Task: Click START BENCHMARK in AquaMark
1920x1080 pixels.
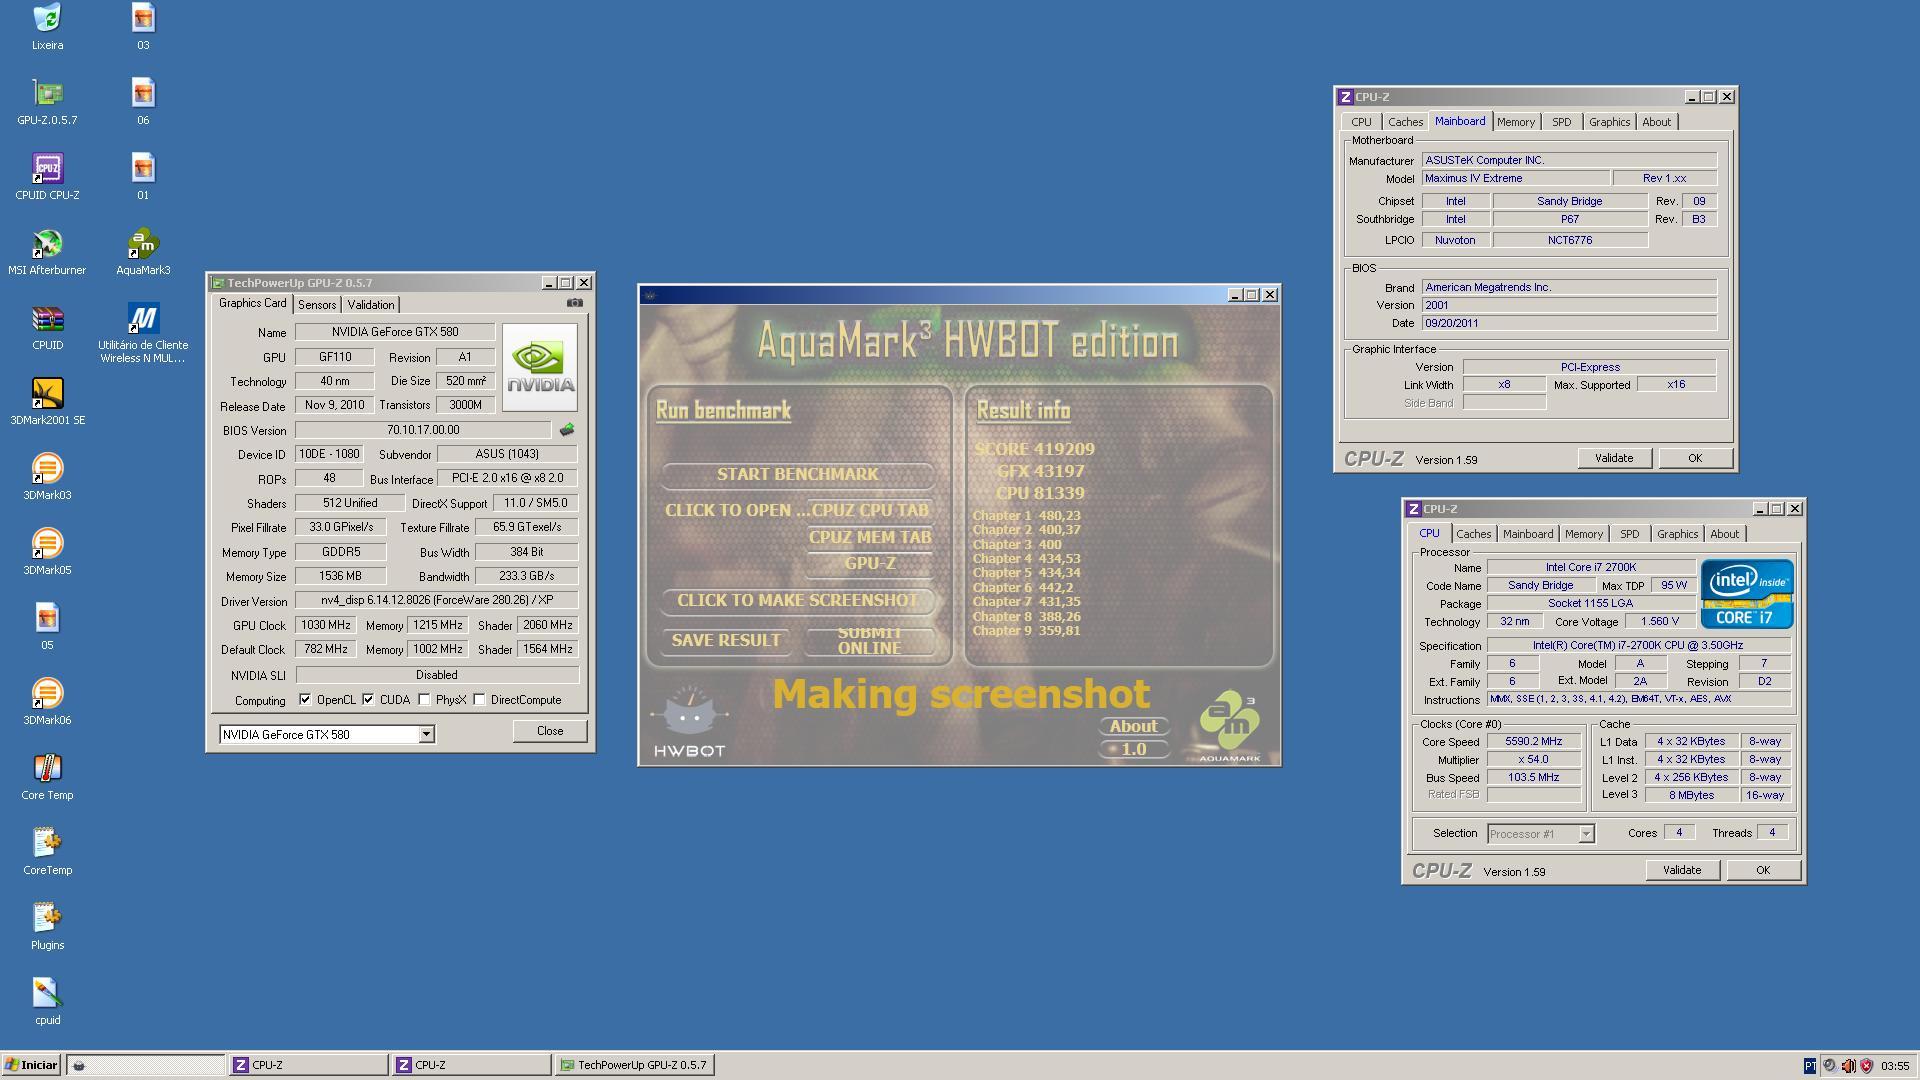Action: (x=797, y=474)
